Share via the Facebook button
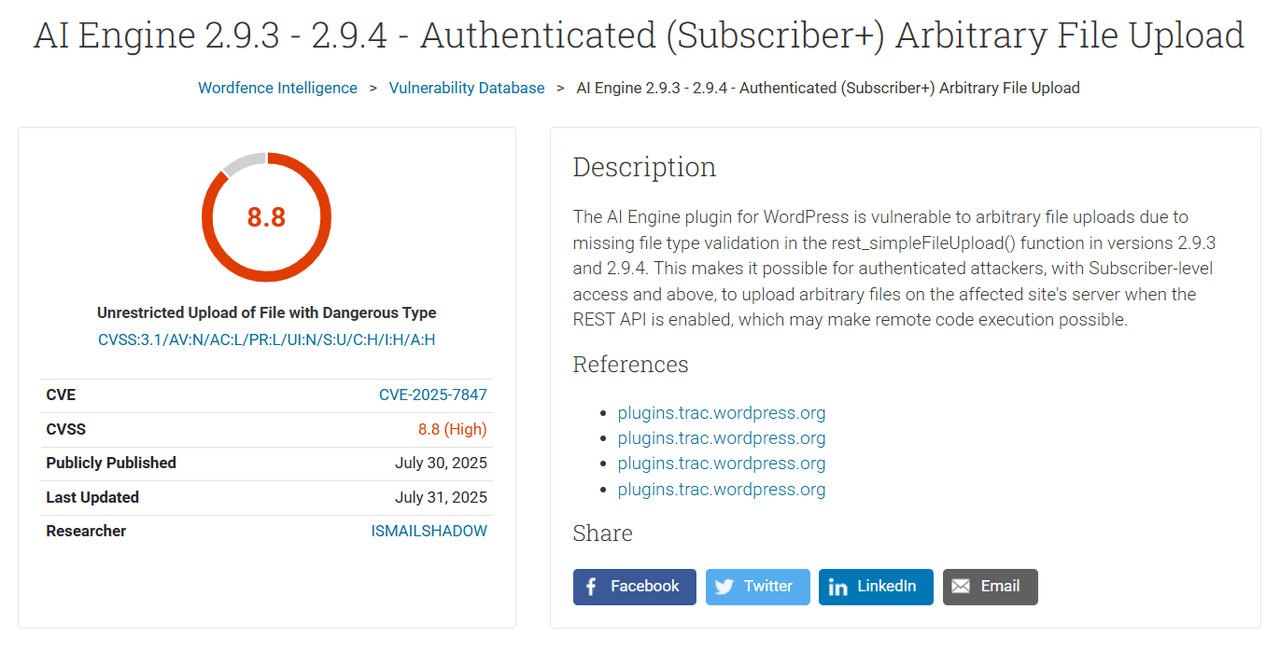Screen dimensions: 1280x651 pyautogui.click(x=634, y=587)
